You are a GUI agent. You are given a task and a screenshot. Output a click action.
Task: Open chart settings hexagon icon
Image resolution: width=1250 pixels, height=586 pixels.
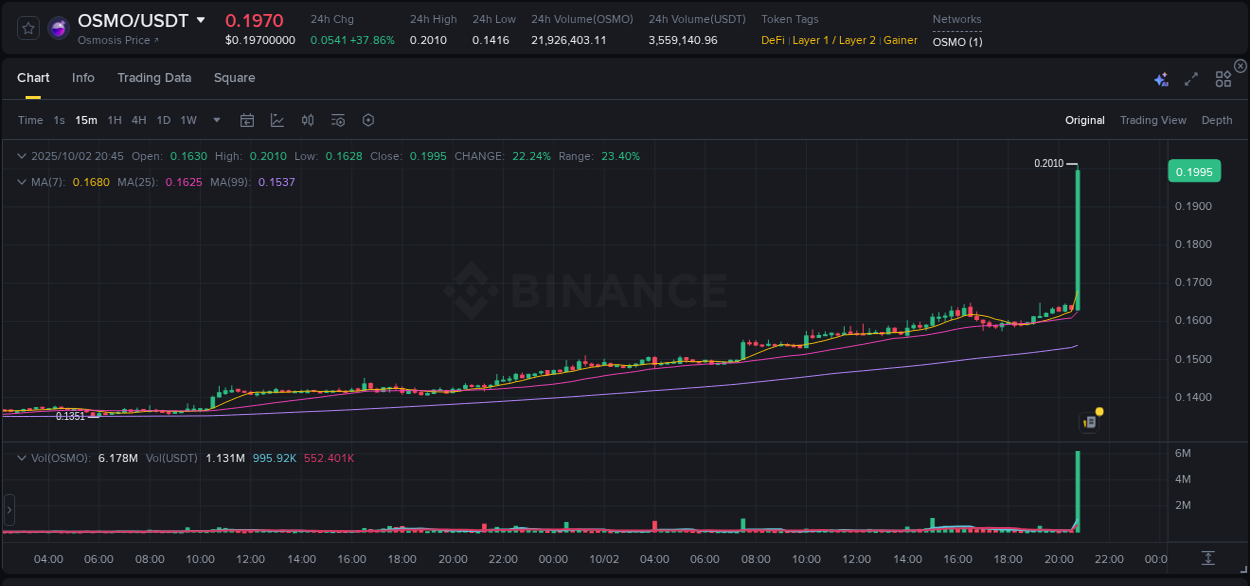(x=368, y=119)
